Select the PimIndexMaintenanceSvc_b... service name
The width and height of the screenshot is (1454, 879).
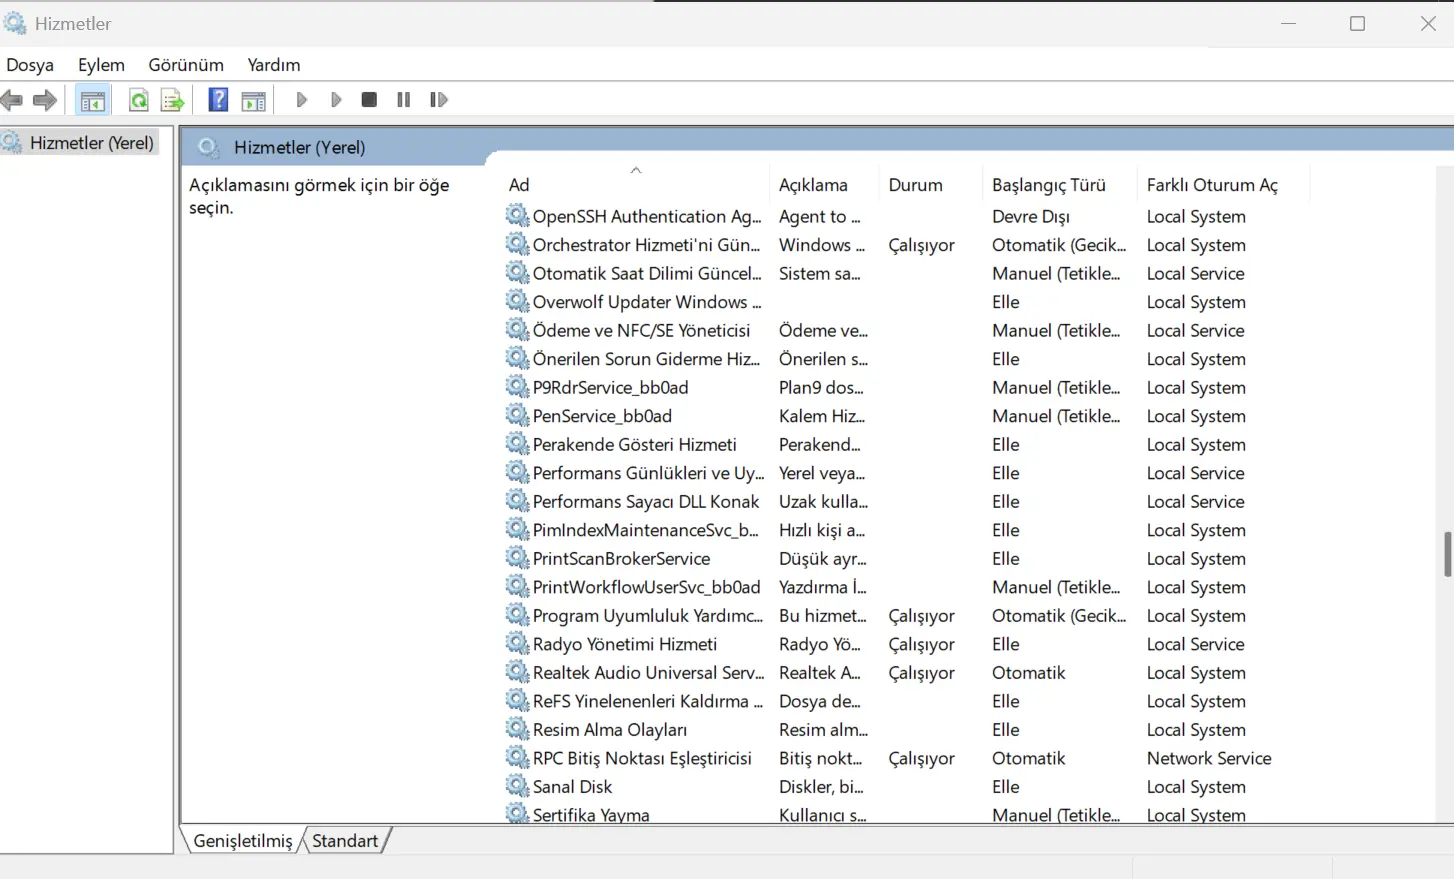(x=645, y=530)
